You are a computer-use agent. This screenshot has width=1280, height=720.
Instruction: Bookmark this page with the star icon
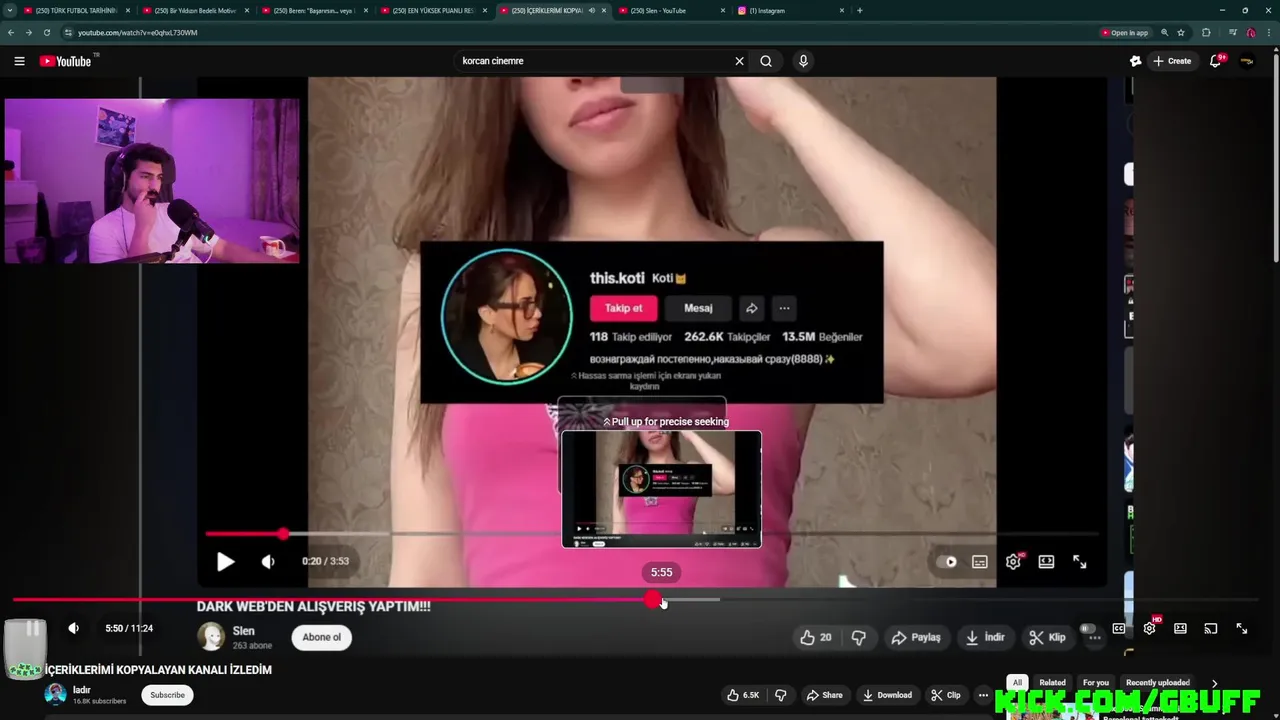[1181, 33]
